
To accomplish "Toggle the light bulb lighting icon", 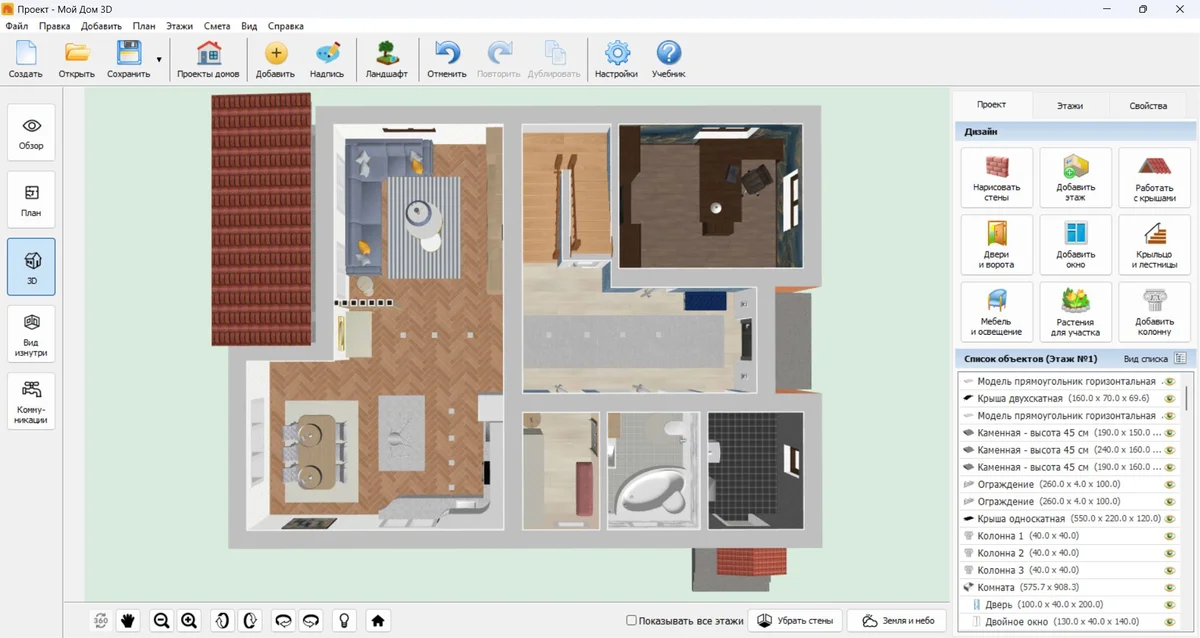I will pyautogui.click(x=344, y=621).
